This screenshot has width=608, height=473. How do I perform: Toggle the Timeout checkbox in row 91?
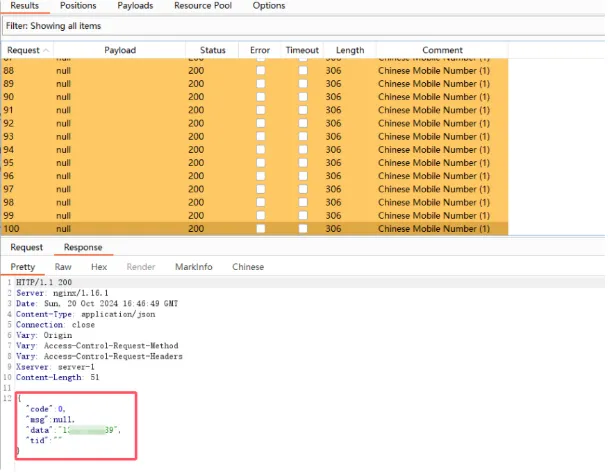pos(303,110)
